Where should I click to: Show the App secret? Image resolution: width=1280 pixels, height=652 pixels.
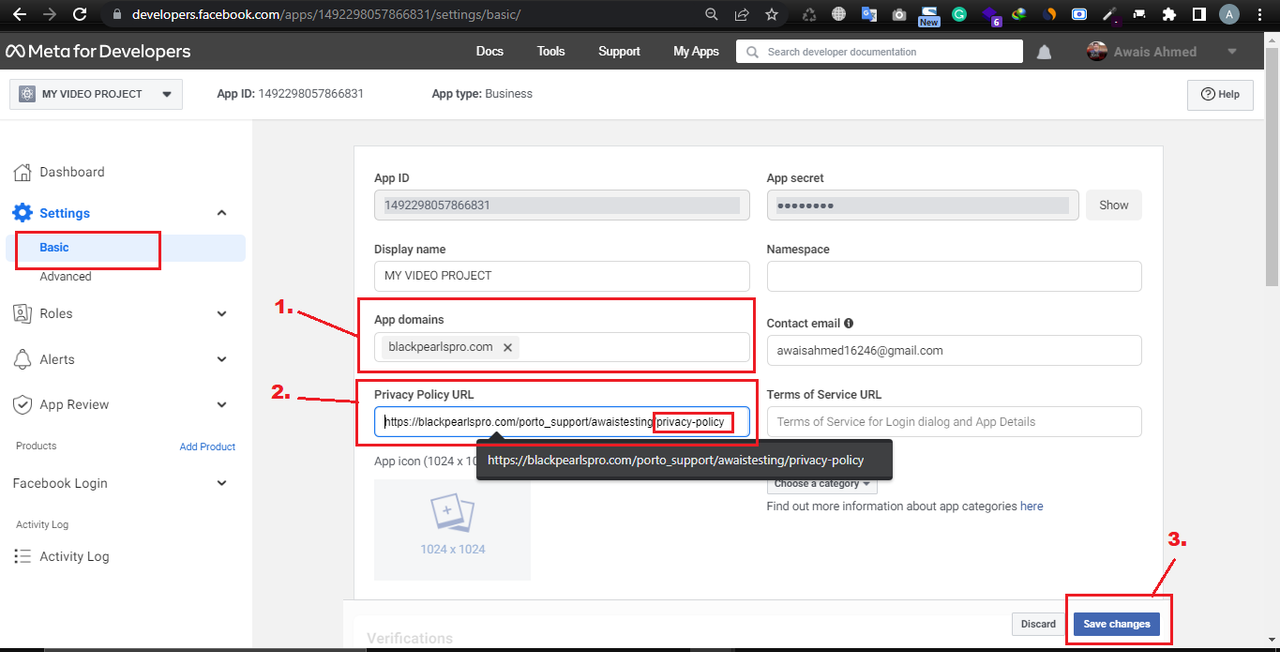(1114, 205)
